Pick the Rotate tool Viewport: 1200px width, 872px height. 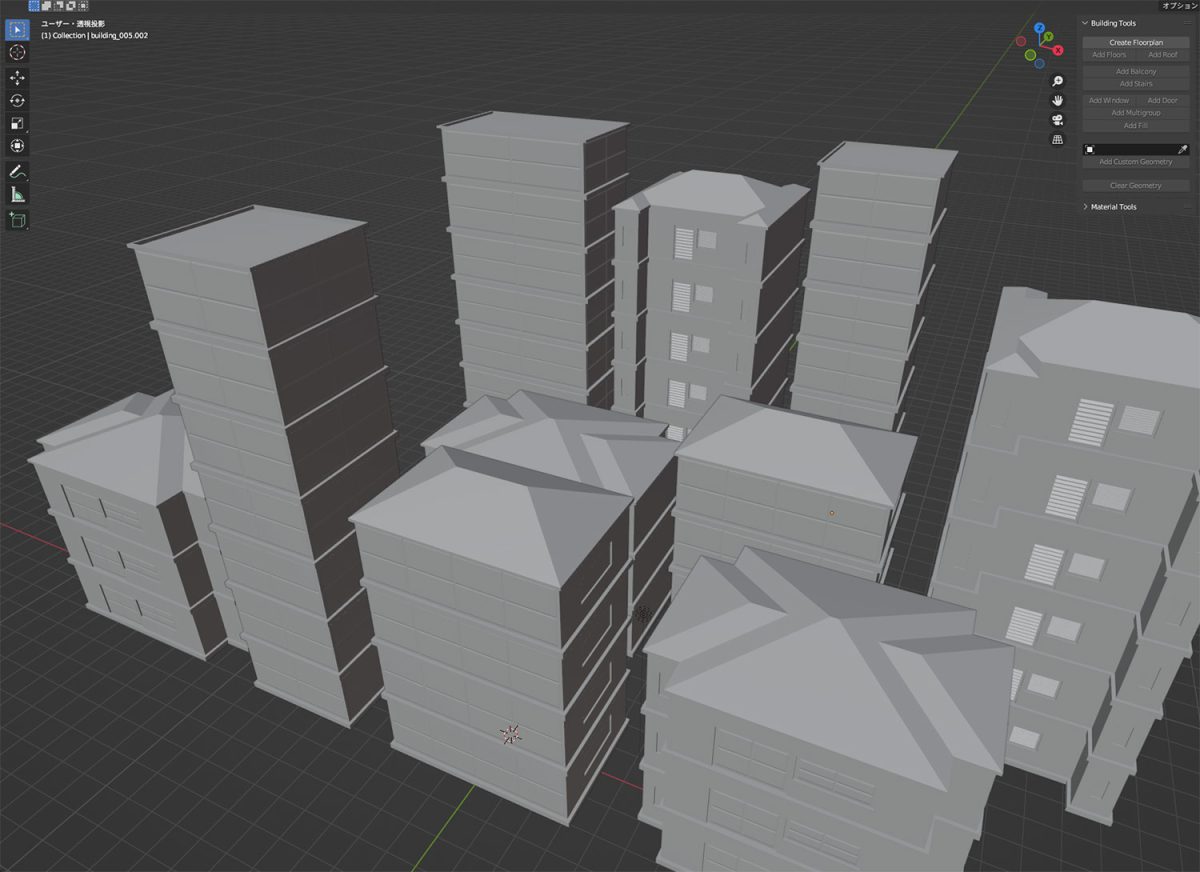tap(17, 100)
